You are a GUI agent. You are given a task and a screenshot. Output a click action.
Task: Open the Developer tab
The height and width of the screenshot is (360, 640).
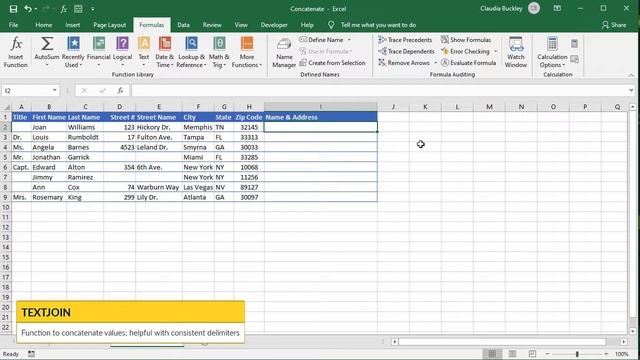274,25
